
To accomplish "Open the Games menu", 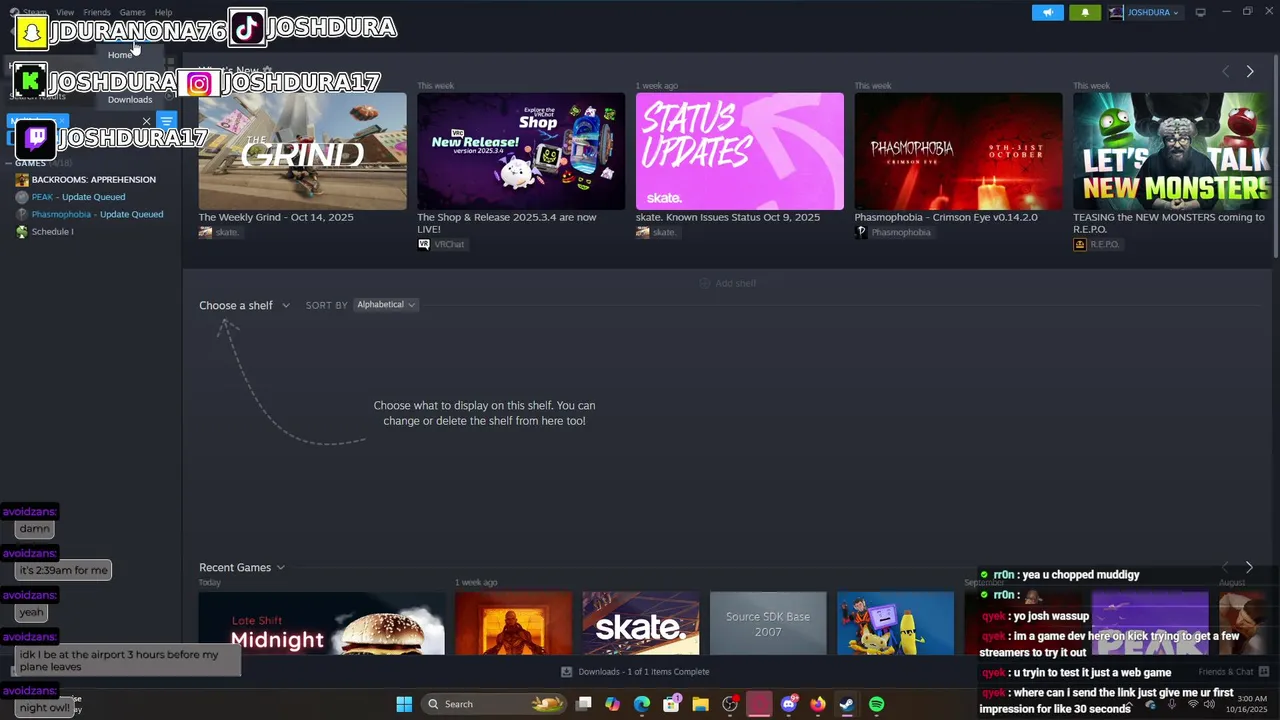I will [x=133, y=12].
